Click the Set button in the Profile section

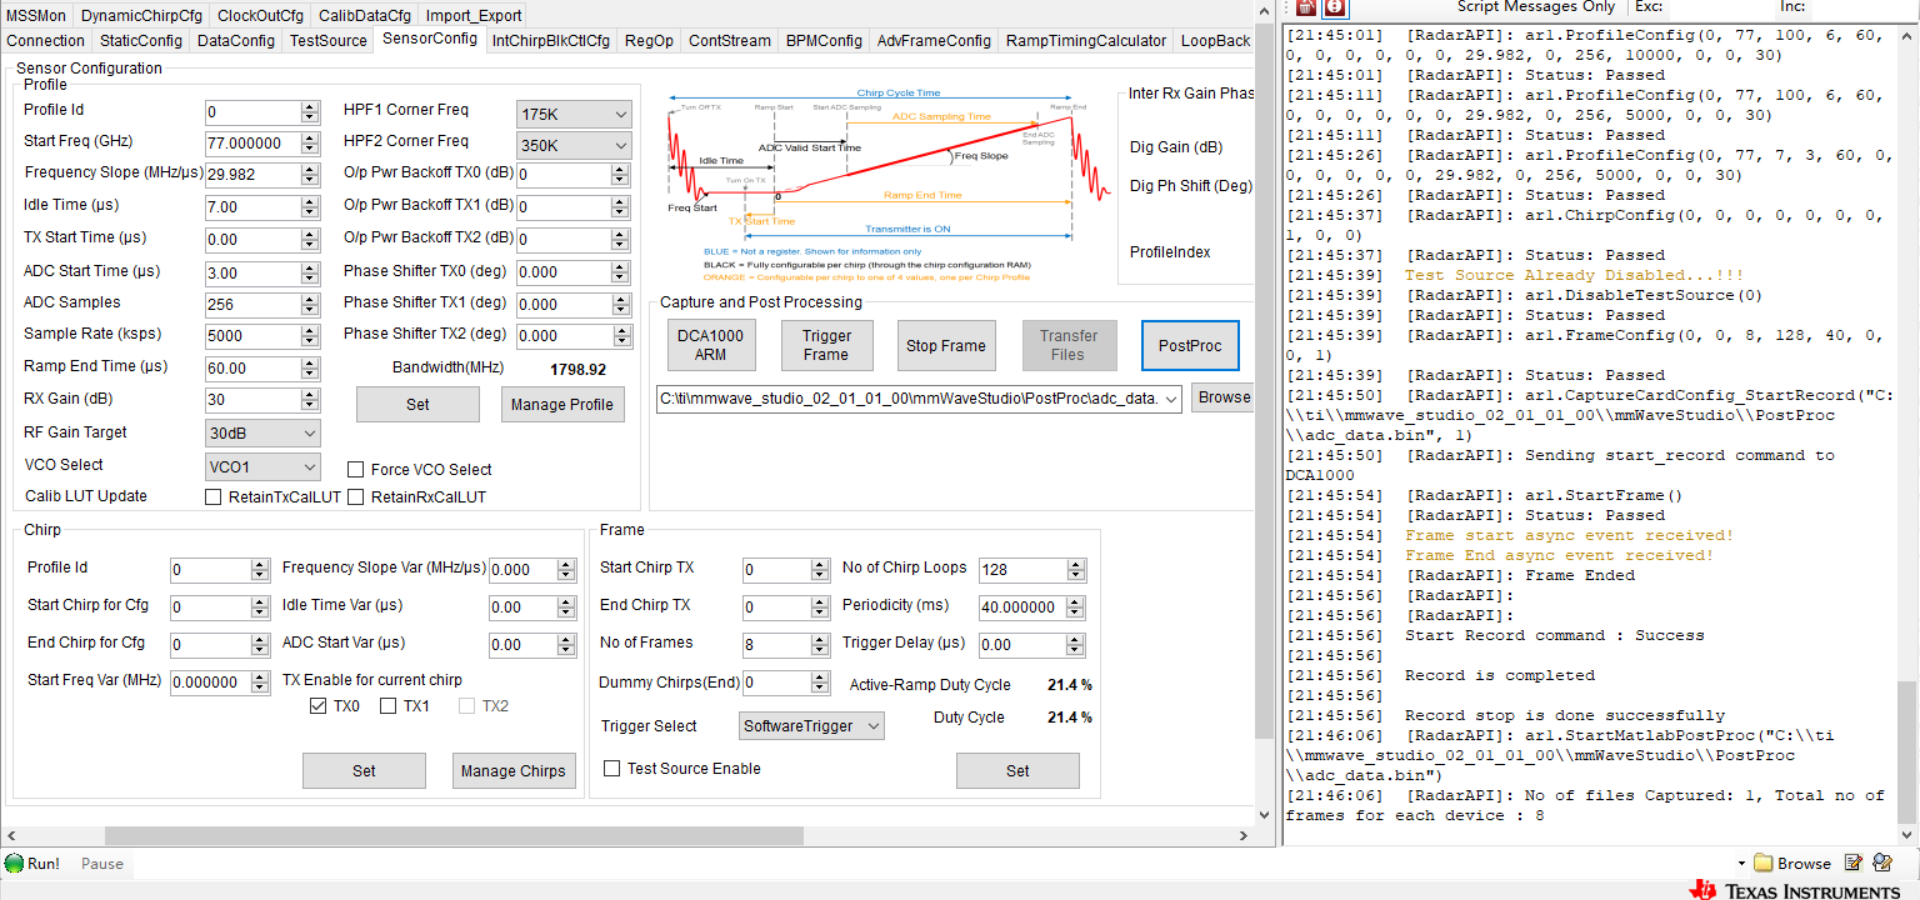tap(418, 405)
